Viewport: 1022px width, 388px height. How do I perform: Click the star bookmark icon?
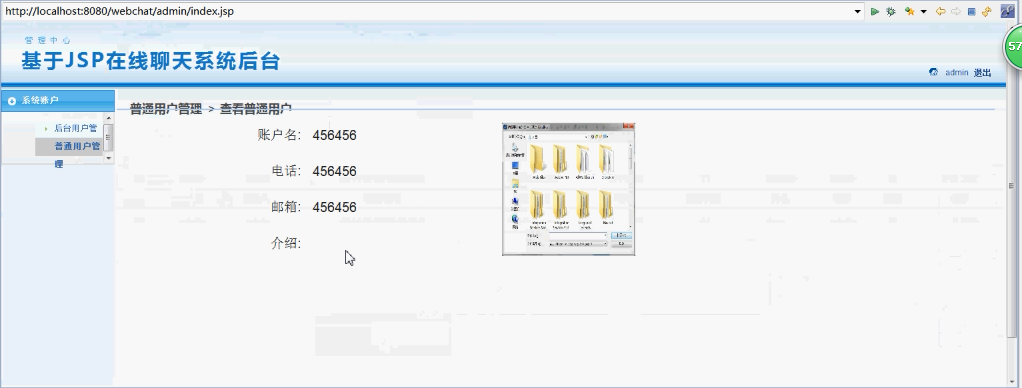pos(909,11)
